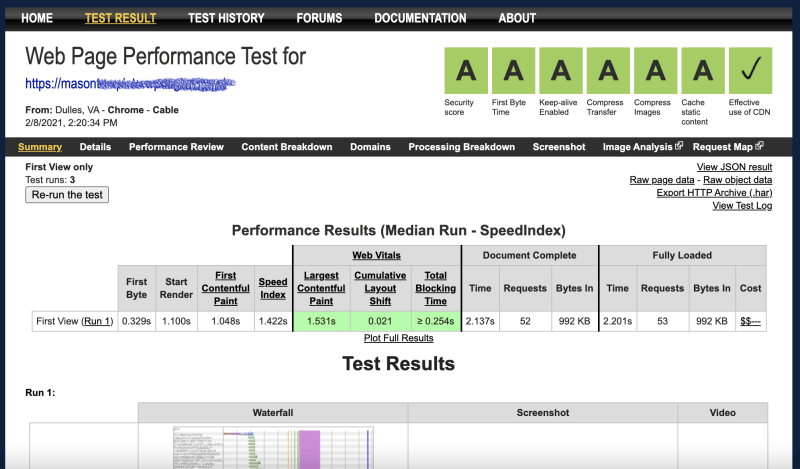Click the Keep-alive Enabled grade box

tap(561, 70)
